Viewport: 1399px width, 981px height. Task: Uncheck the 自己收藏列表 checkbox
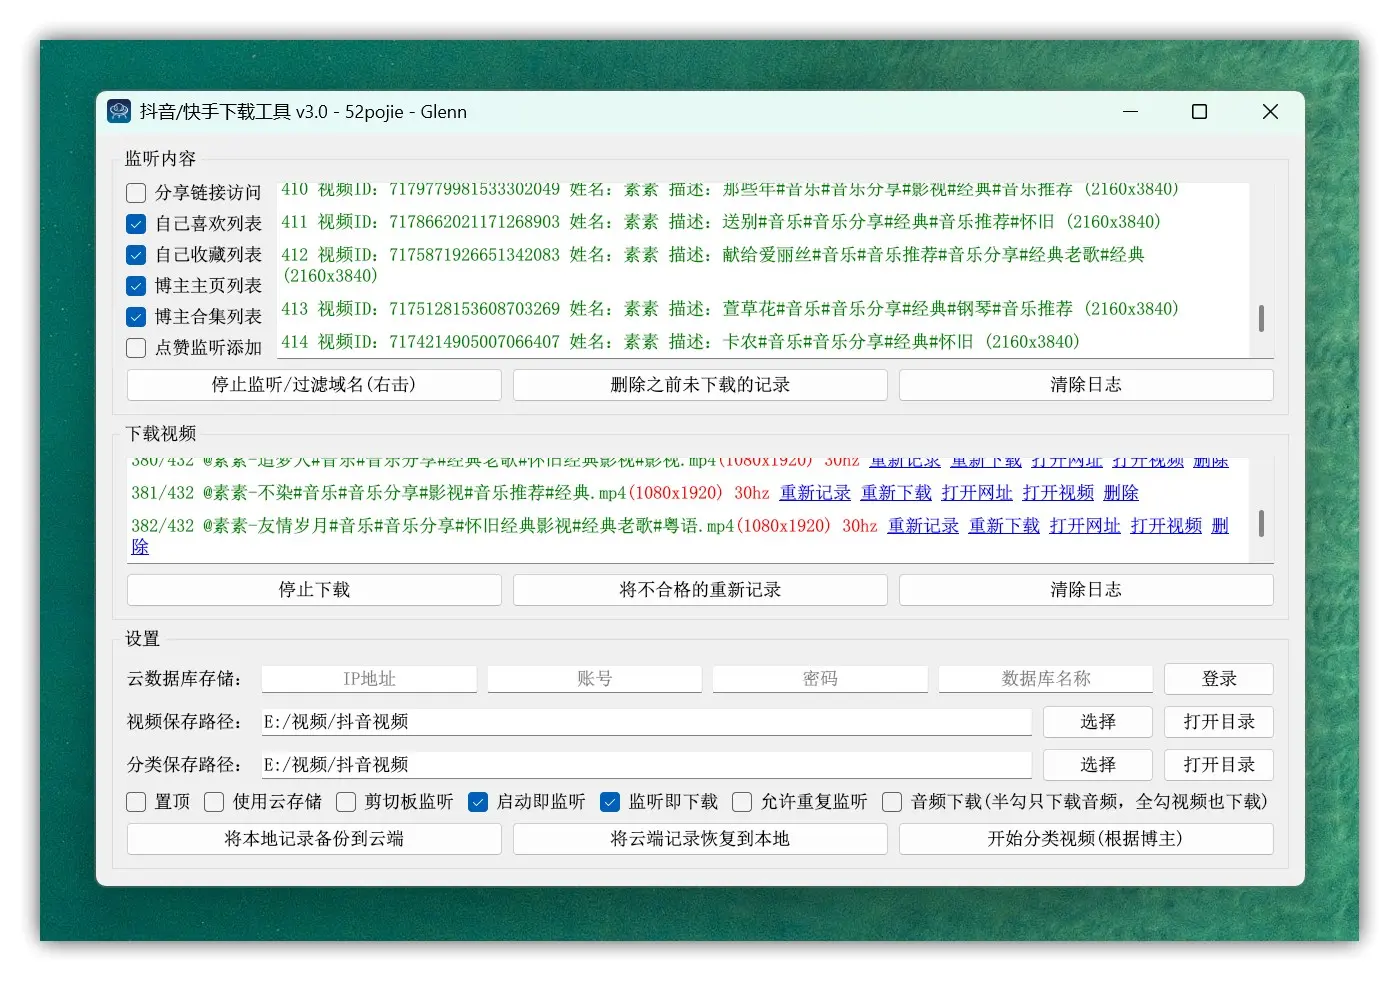(136, 255)
